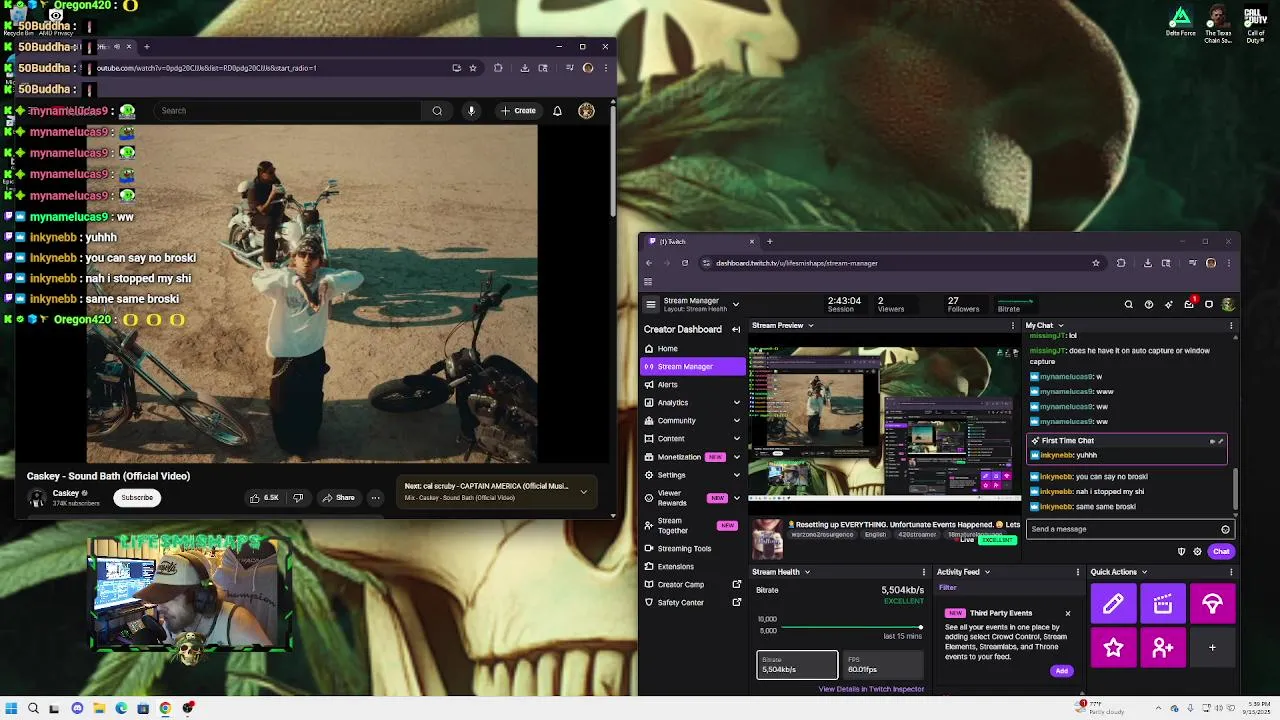Screen dimensions: 1280x720
Task: Open the Twitch profile avatar menu
Action: point(1228,304)
